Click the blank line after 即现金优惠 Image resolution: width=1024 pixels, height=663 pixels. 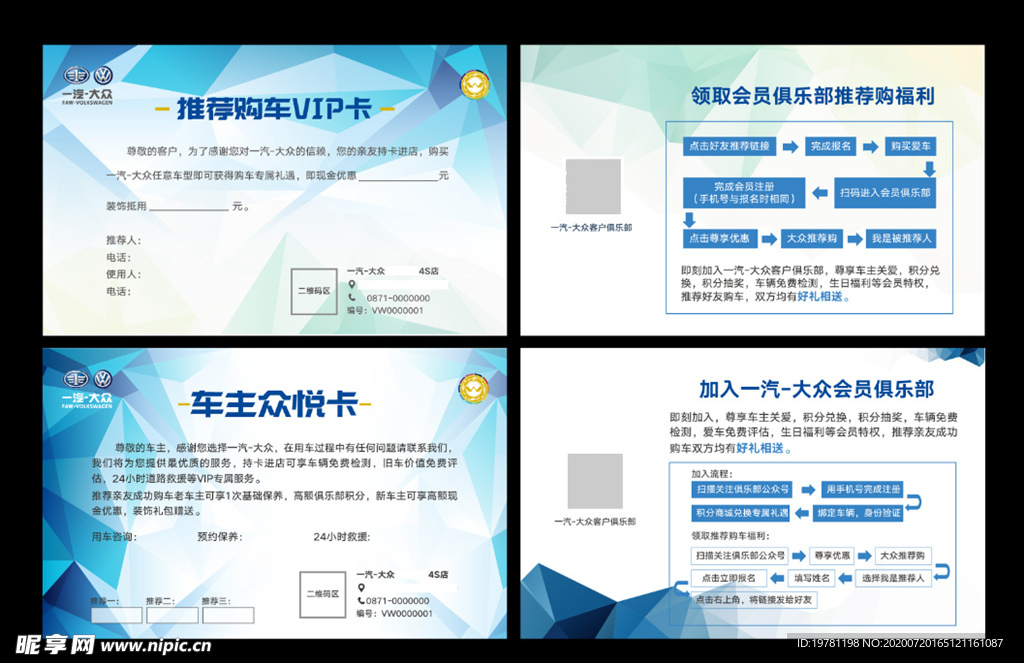[x=398, y=178]
